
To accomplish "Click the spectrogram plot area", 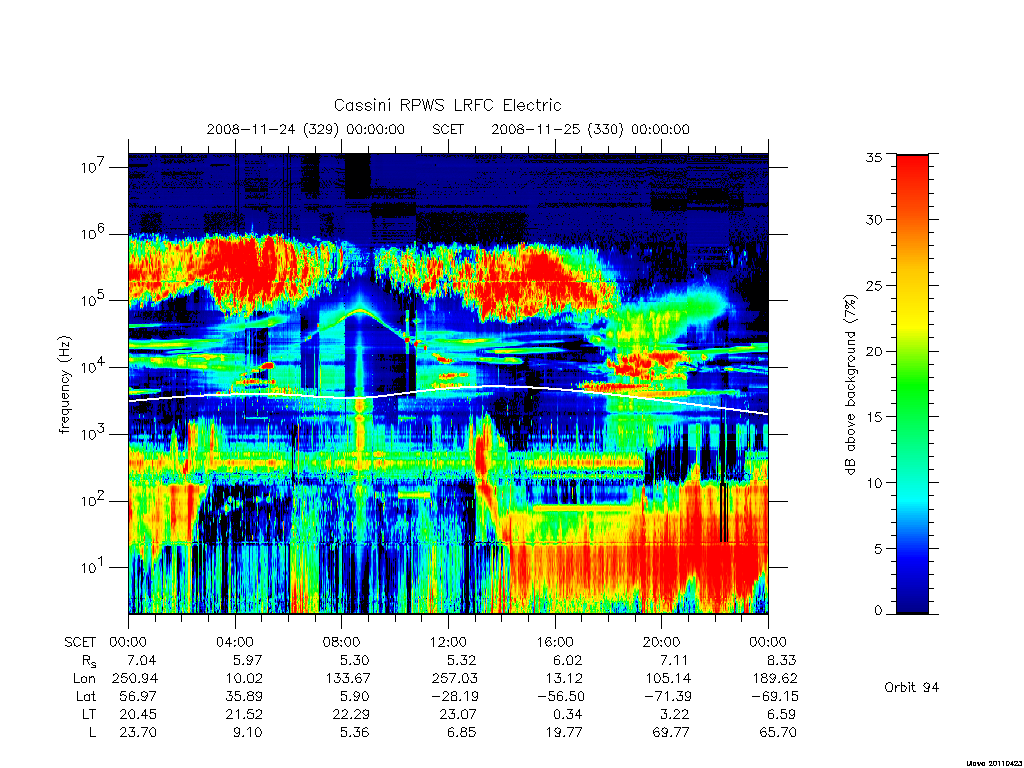I will coord(448,383).
